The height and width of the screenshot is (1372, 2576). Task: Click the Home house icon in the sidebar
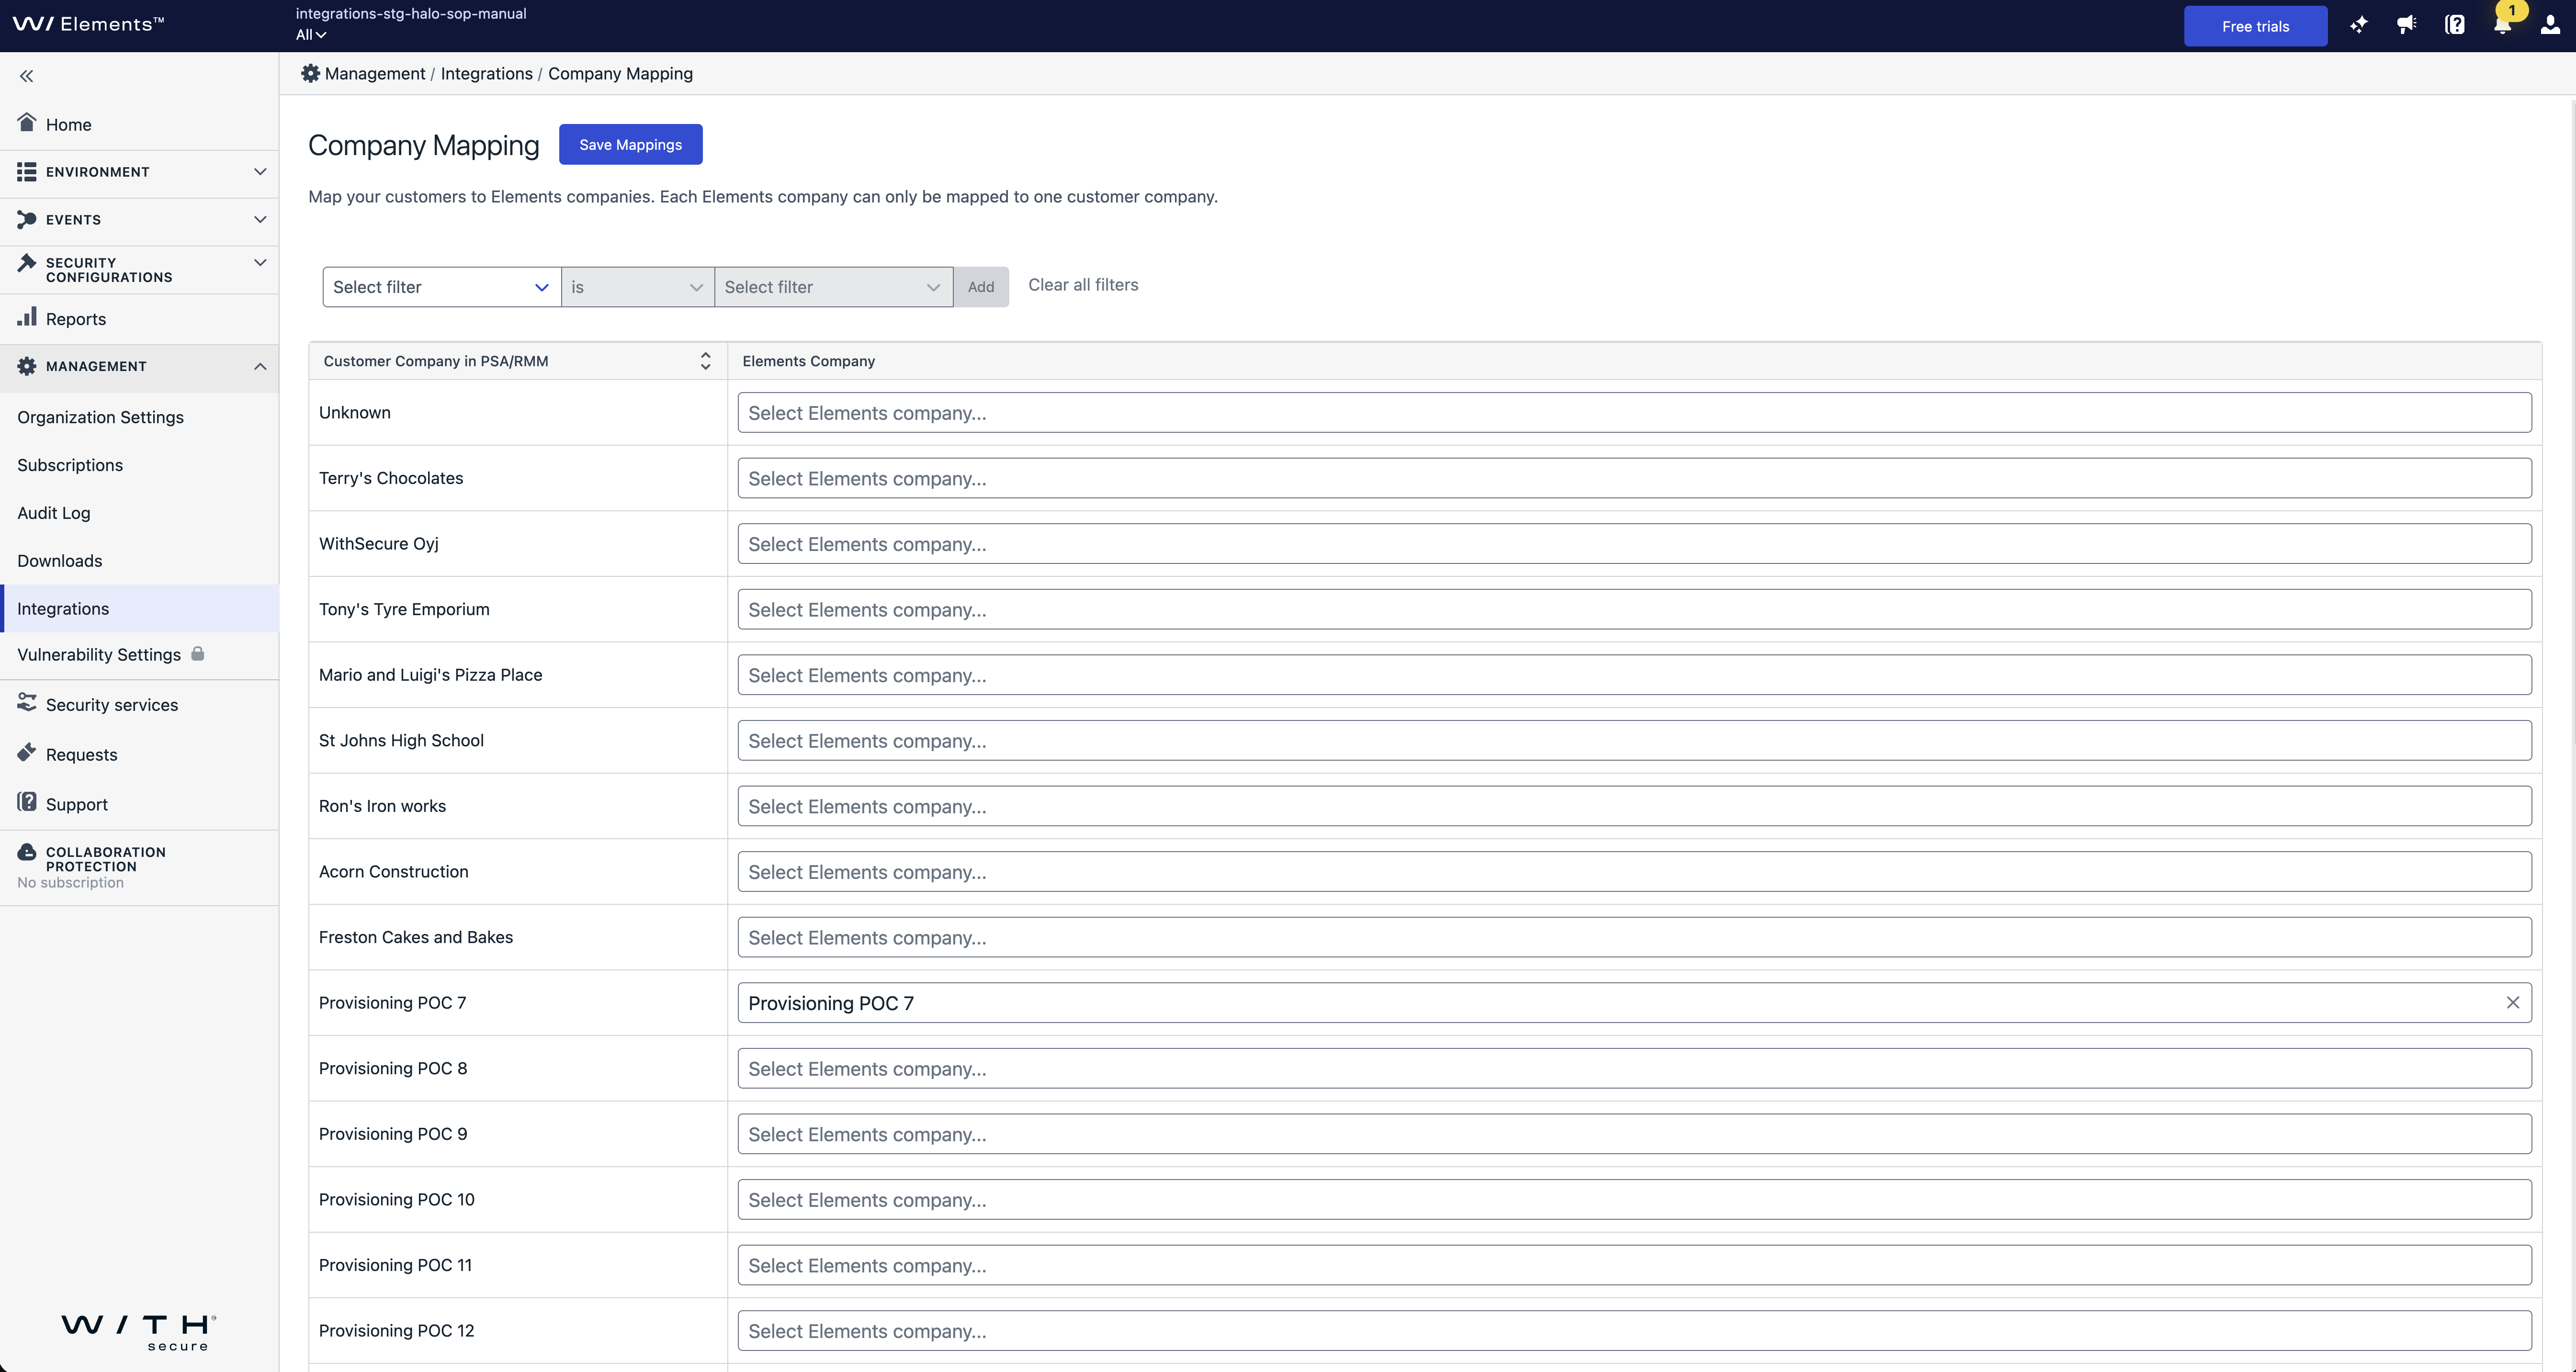pos(27,122)
